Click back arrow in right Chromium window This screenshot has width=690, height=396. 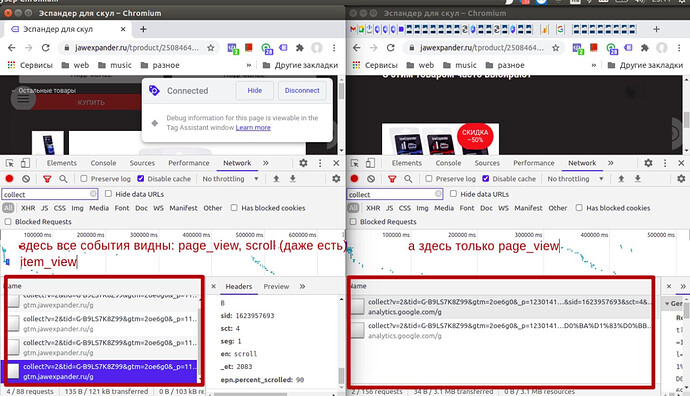357,48
